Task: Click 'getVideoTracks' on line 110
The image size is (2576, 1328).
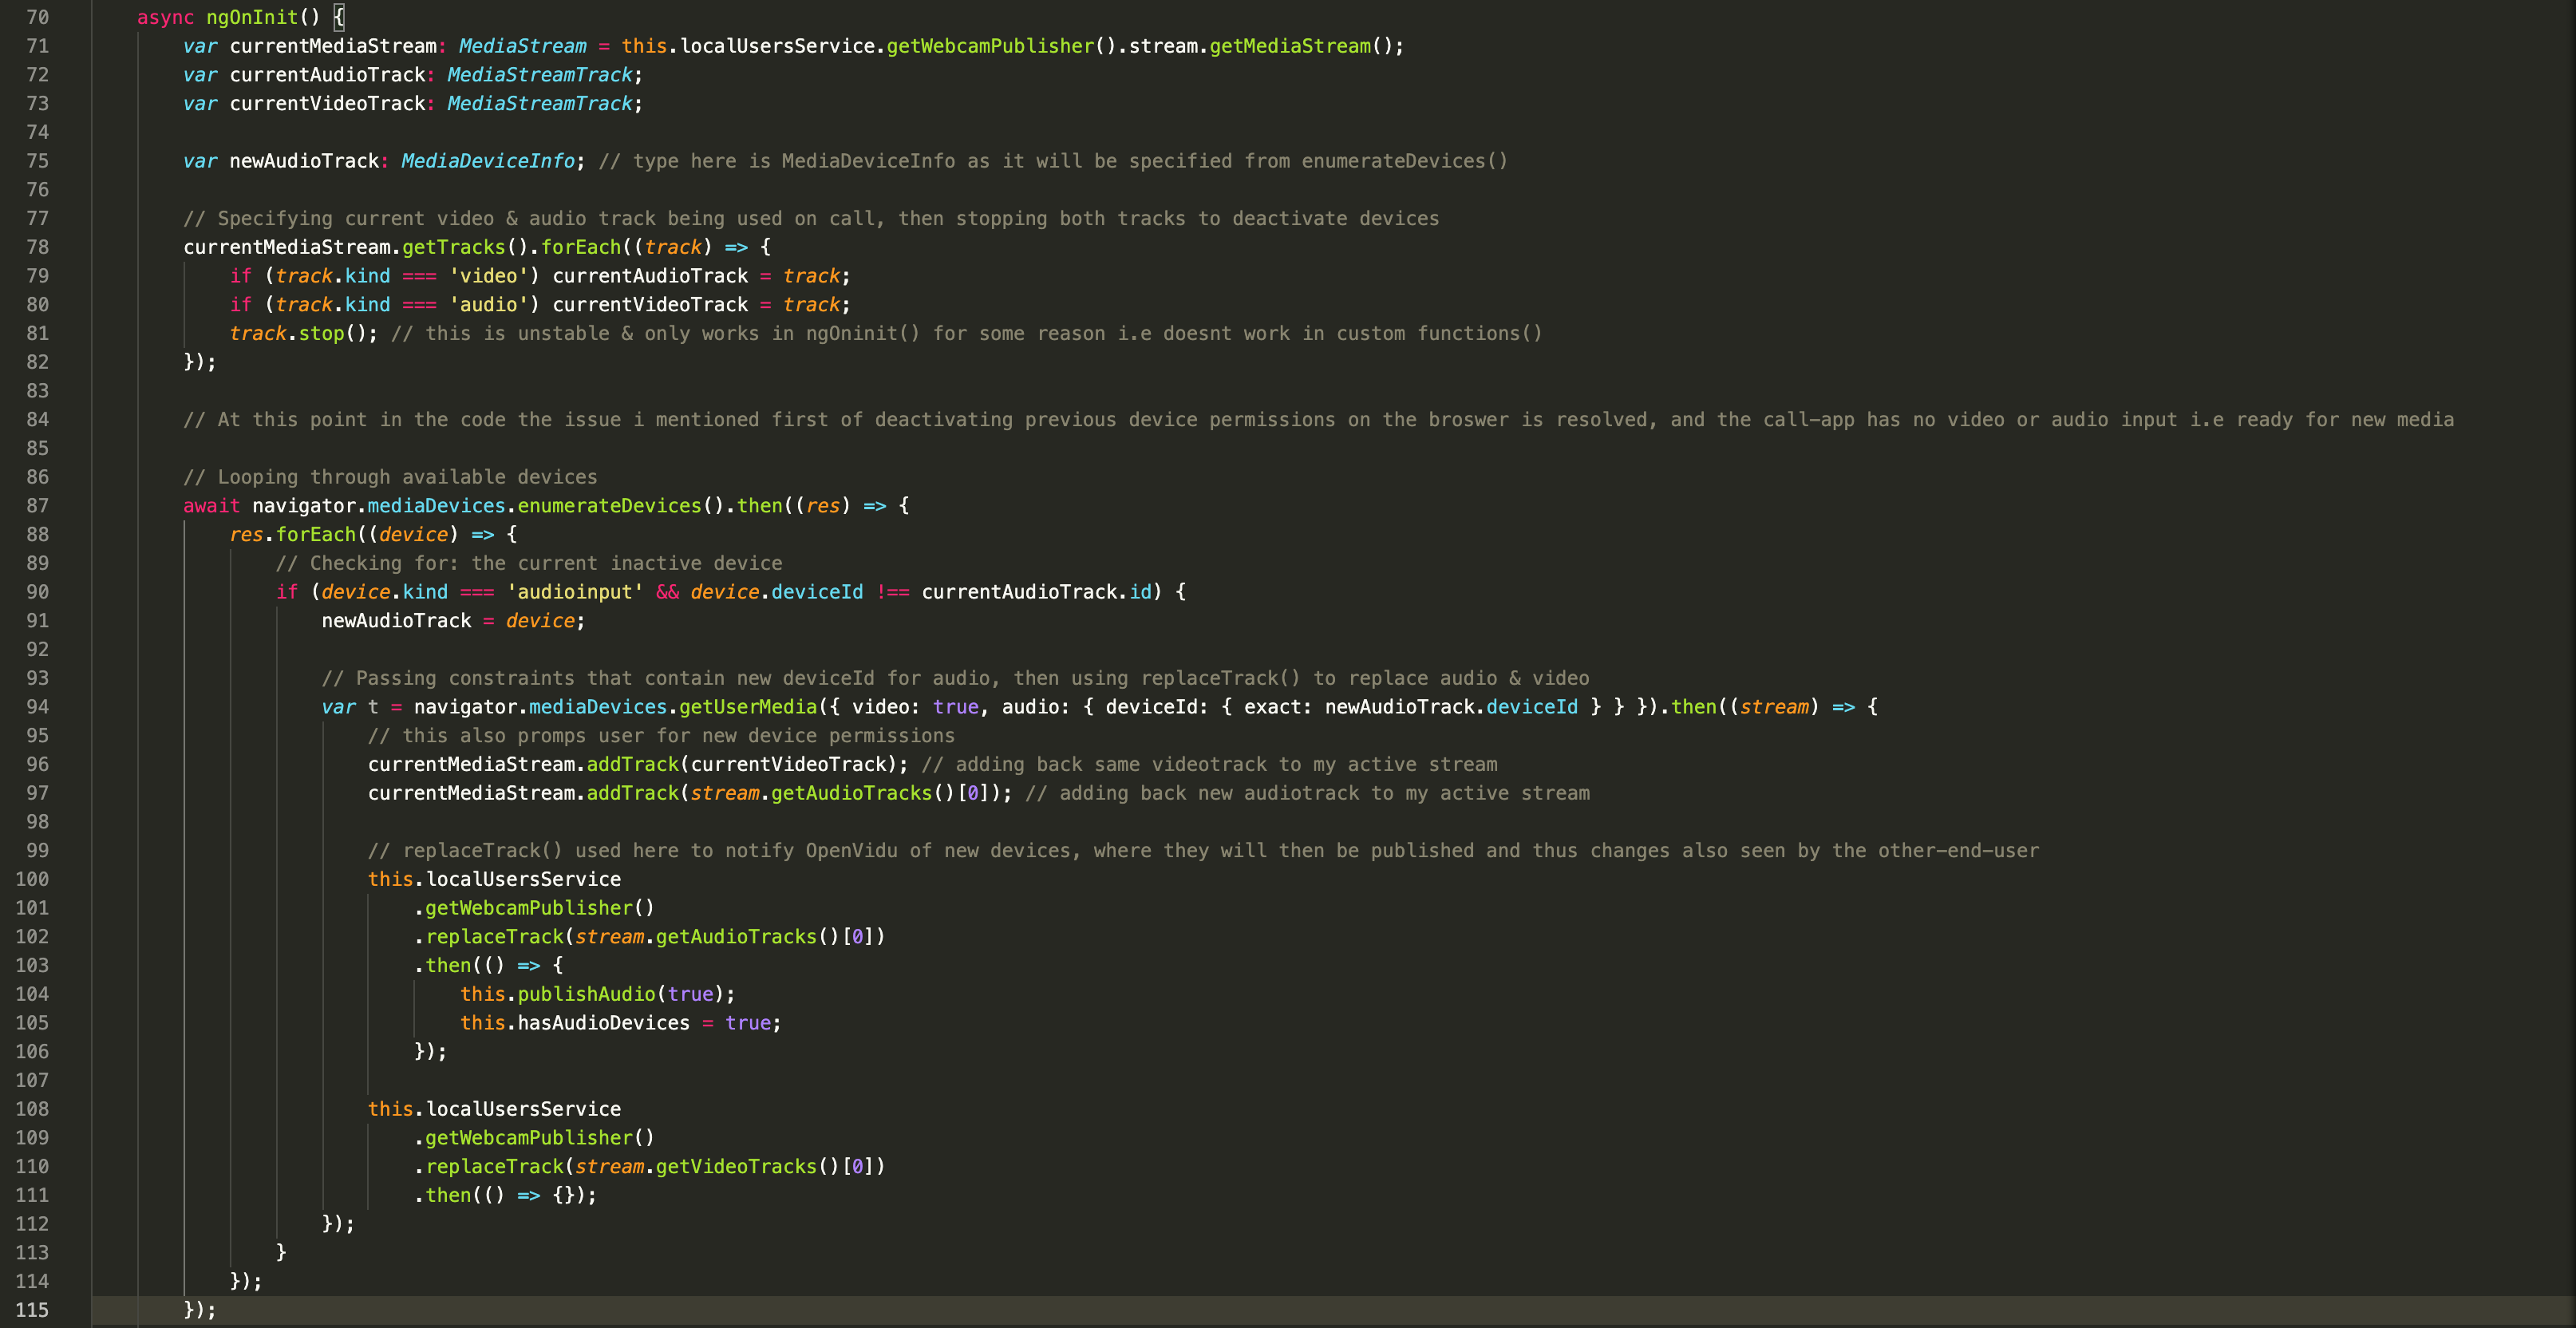Action: coord(736,1167)
